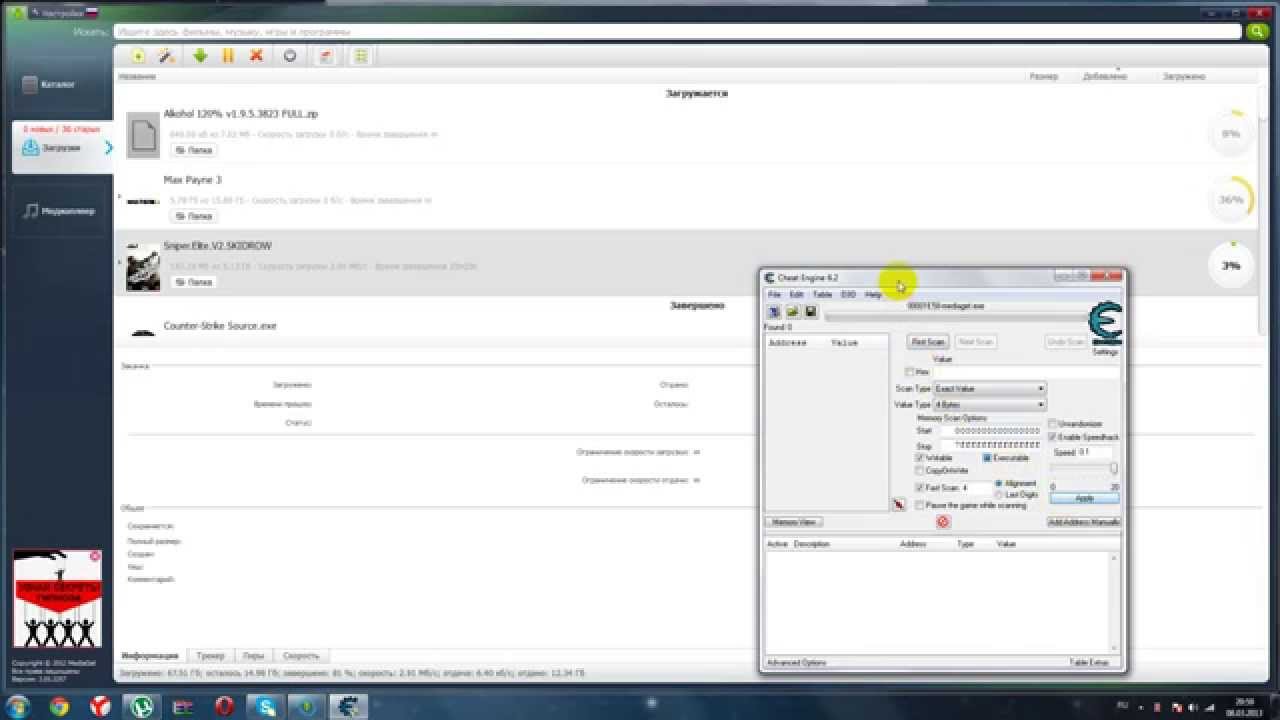Switch to the Пиры tab in MediaGet
Image resolution: width=1280 pixels, height=720 pixels.
point(253,656)
